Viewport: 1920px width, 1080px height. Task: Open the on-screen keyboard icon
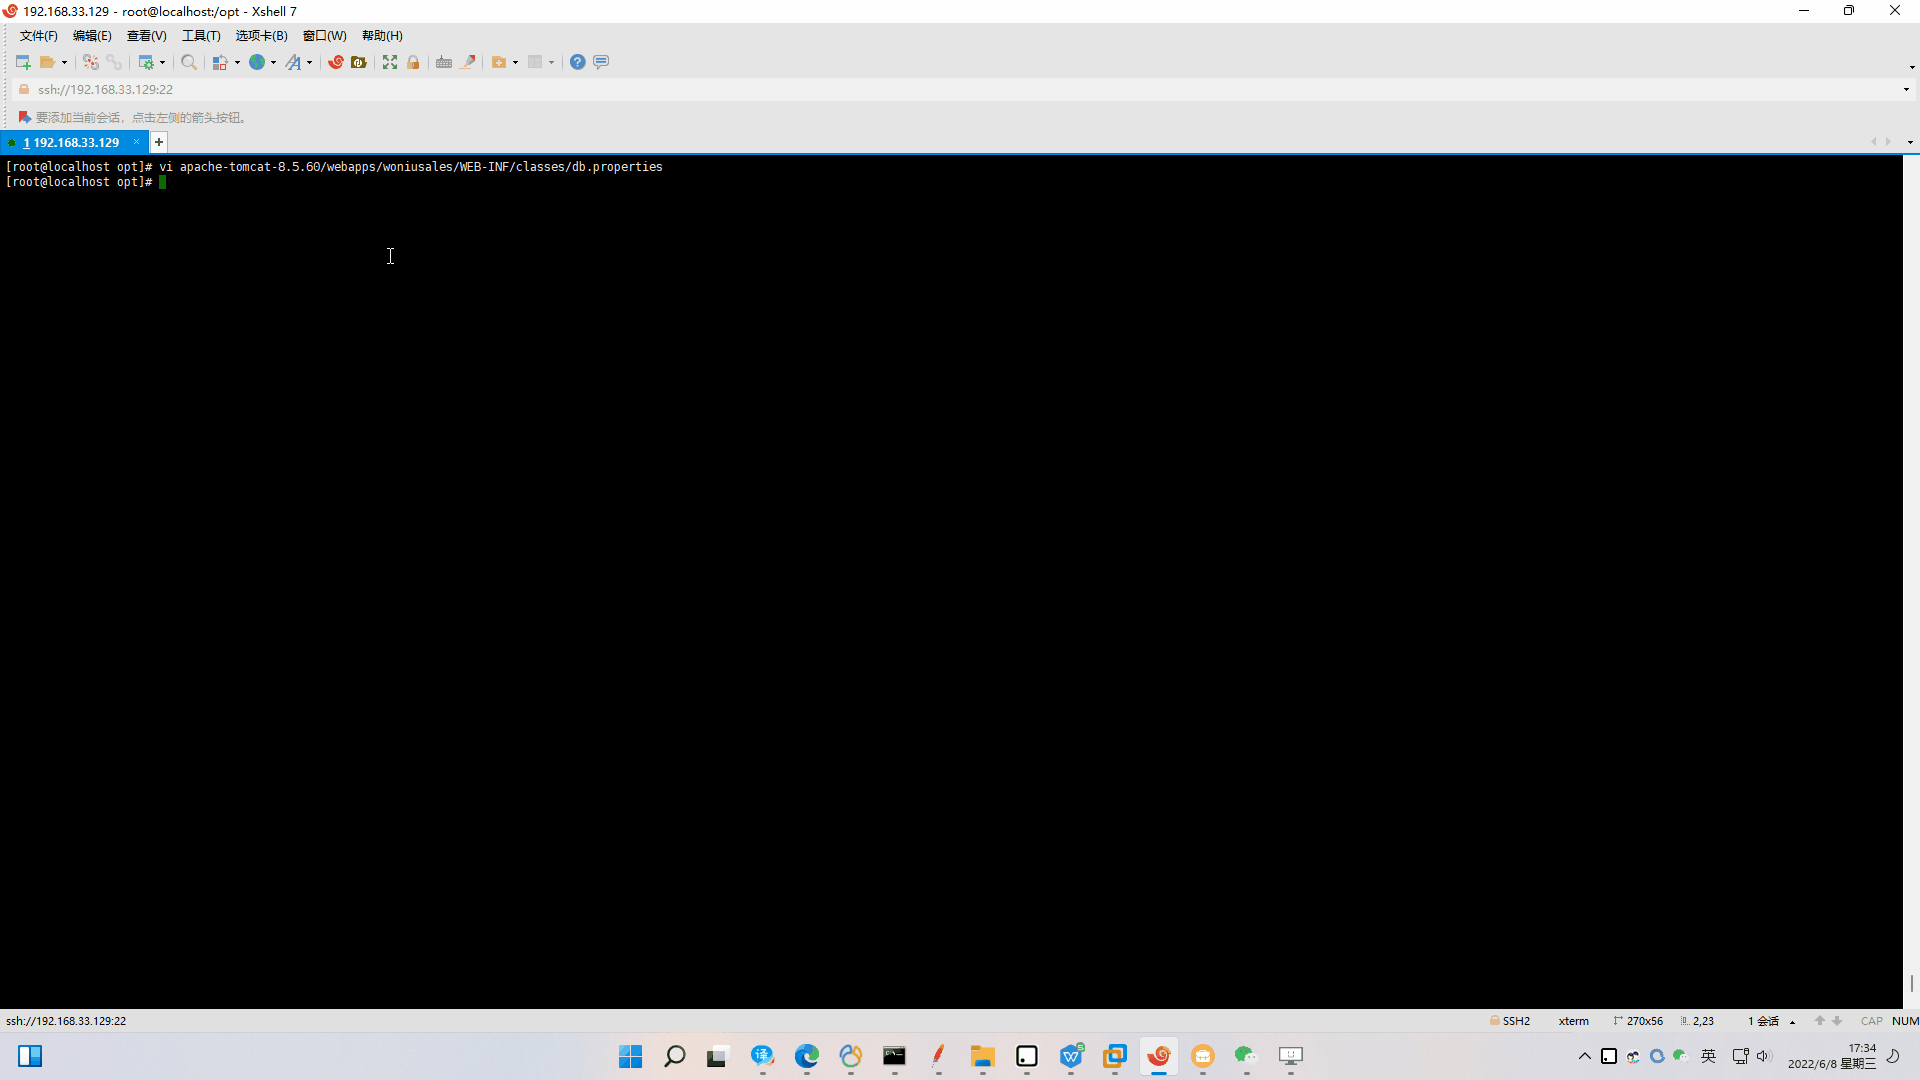point(444,62)
